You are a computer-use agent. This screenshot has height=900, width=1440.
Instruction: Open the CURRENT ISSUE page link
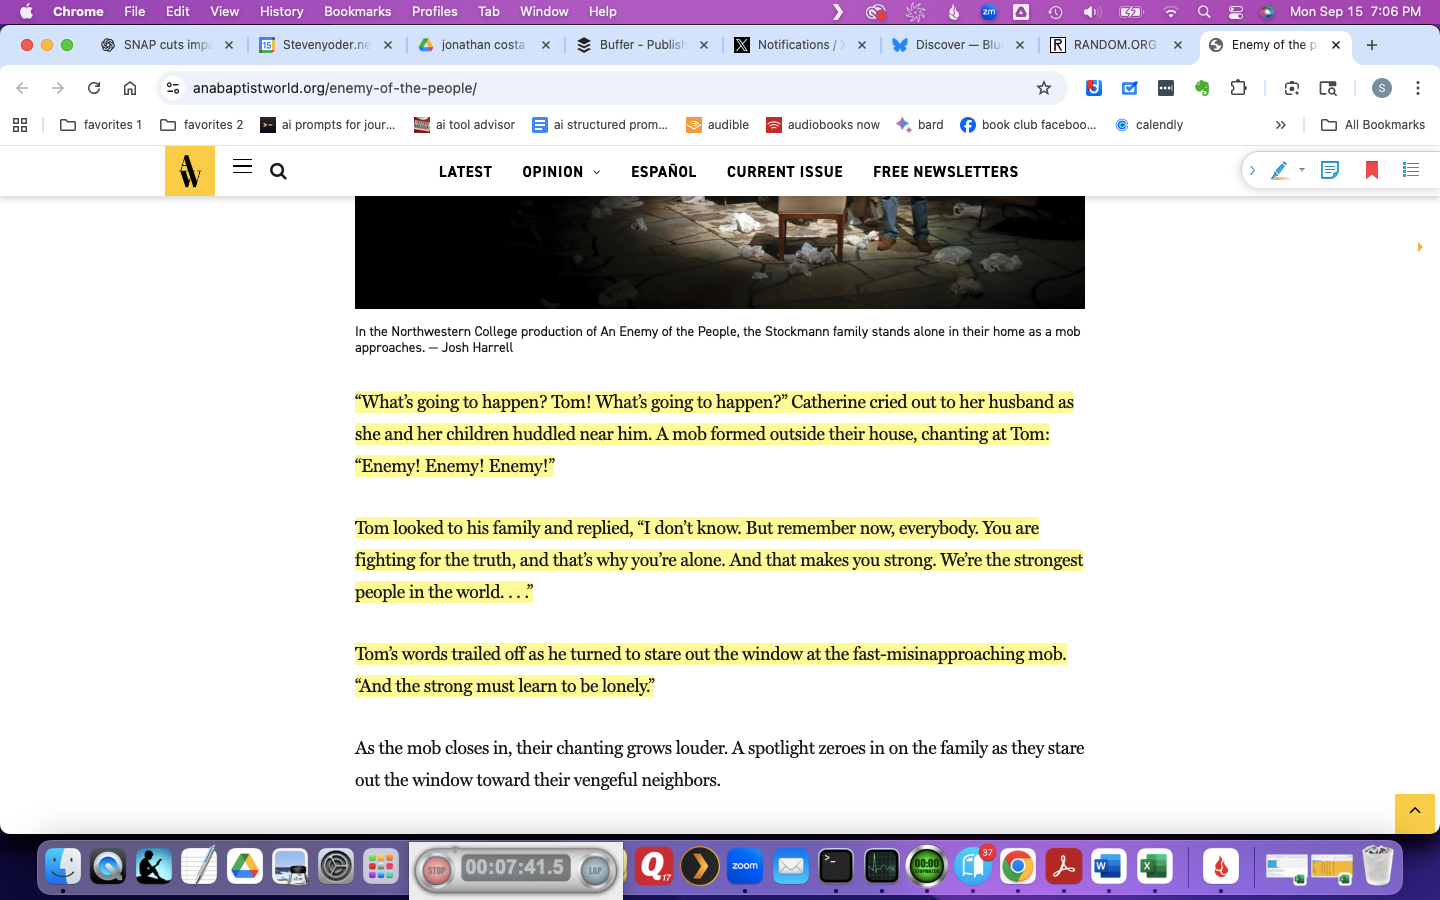point(784,172)
